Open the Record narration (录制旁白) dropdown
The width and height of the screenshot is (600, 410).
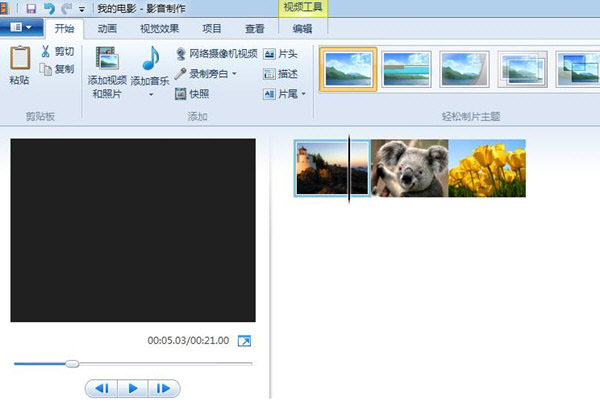click(x=235, y=74)
